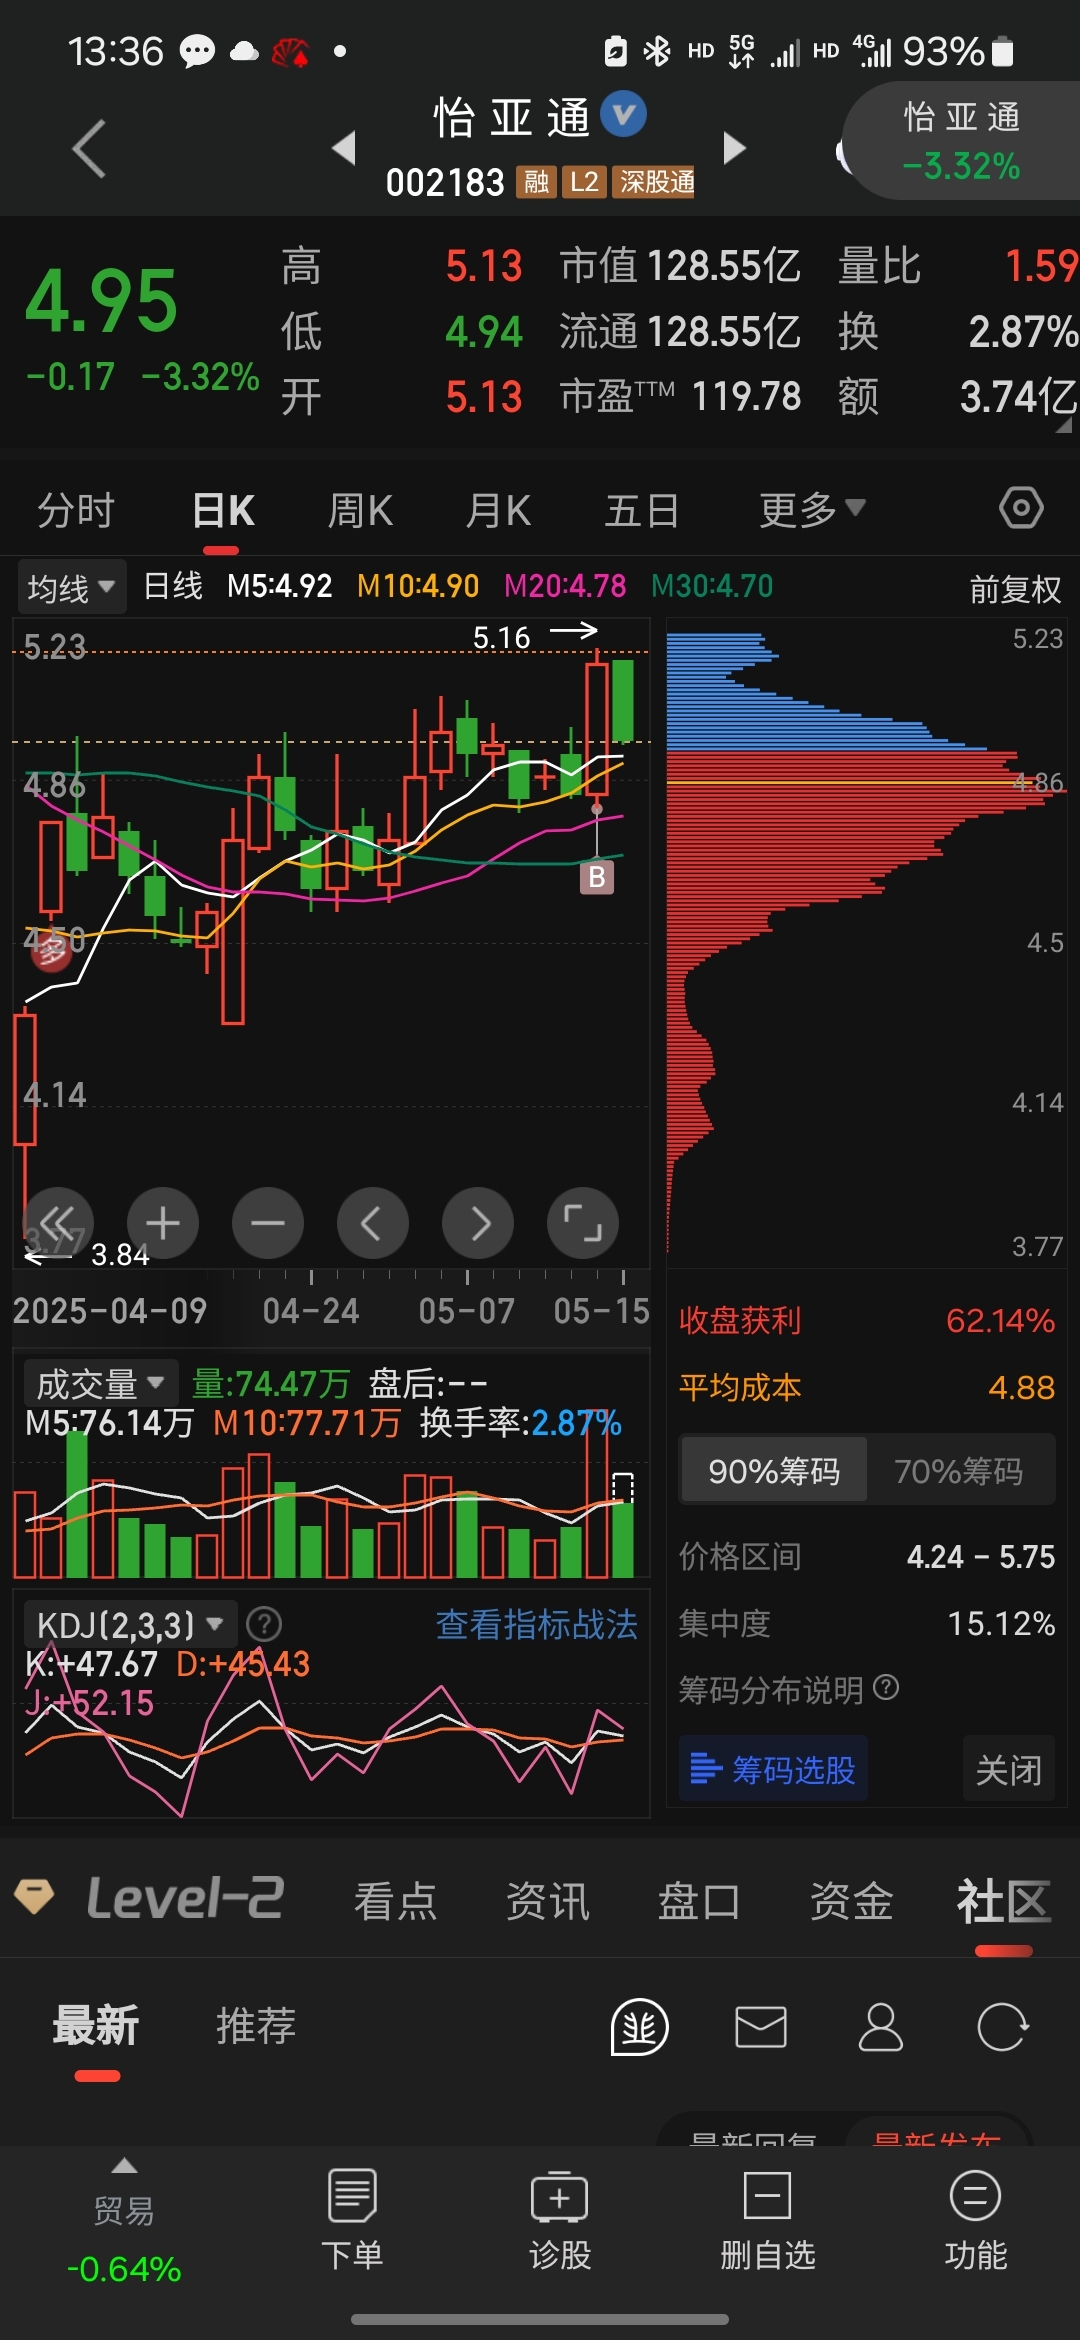Refresh community posts icon
1080x2340 pixels.
[1002, 2027]
